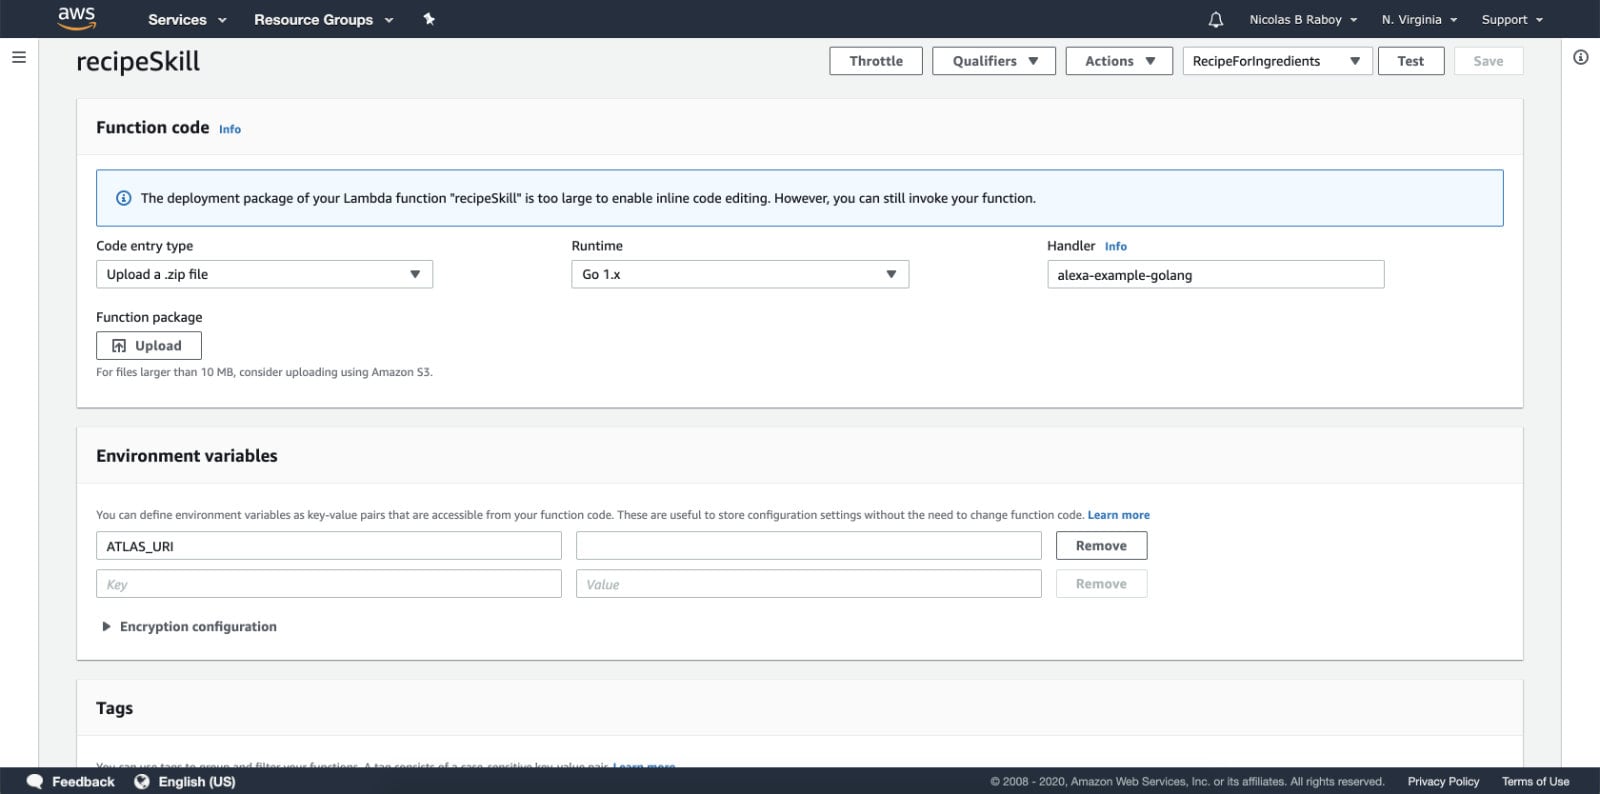Click the Upload function package button
The width and height of the screenshot is (1600, 794).
[x=149, y=346]
